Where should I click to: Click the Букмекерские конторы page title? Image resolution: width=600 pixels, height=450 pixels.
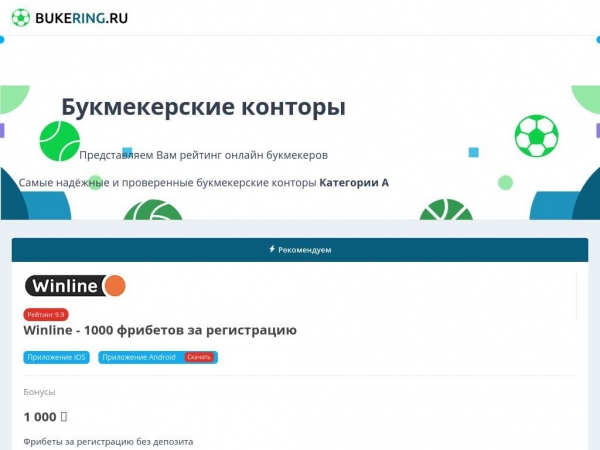point(203,107)
